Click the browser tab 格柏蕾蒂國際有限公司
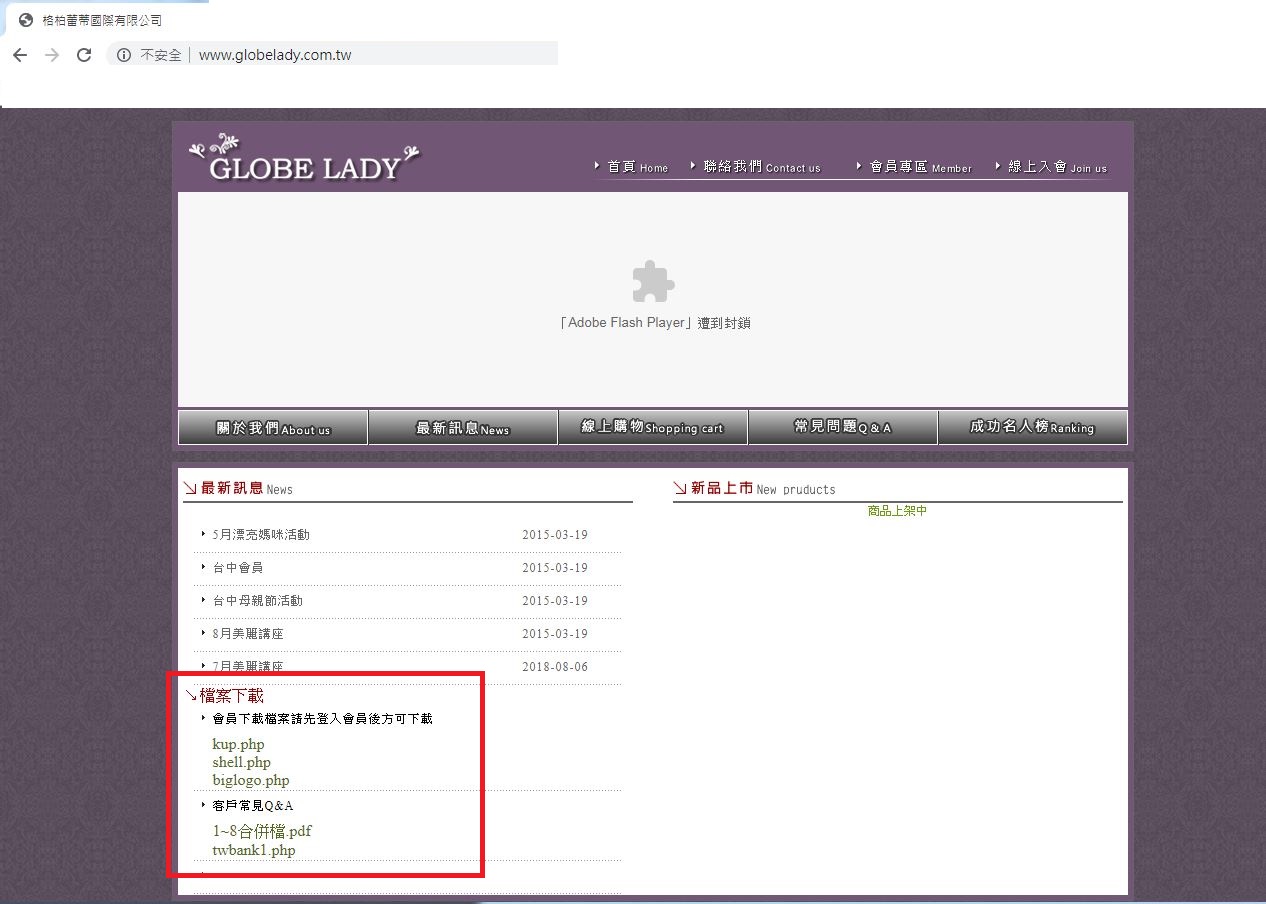 click(x=102, y=20)
